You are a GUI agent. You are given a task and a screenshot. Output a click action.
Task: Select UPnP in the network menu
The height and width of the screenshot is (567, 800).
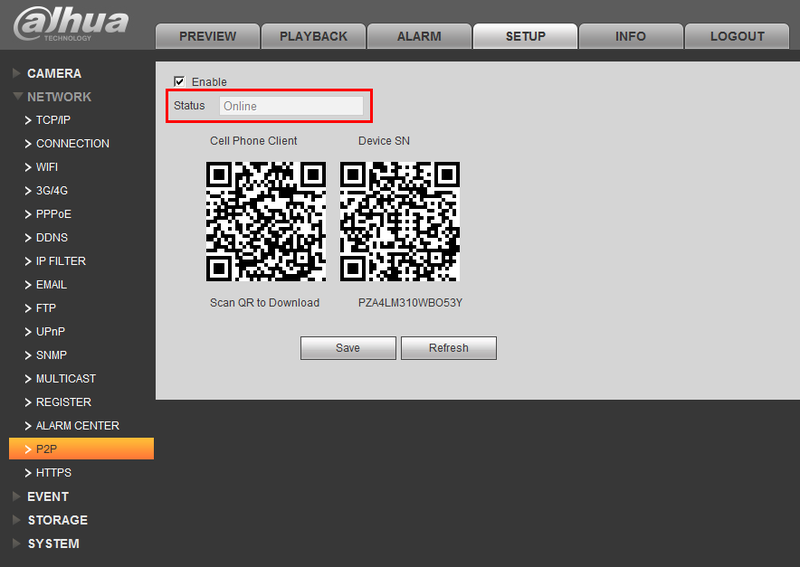pos(51,332)
